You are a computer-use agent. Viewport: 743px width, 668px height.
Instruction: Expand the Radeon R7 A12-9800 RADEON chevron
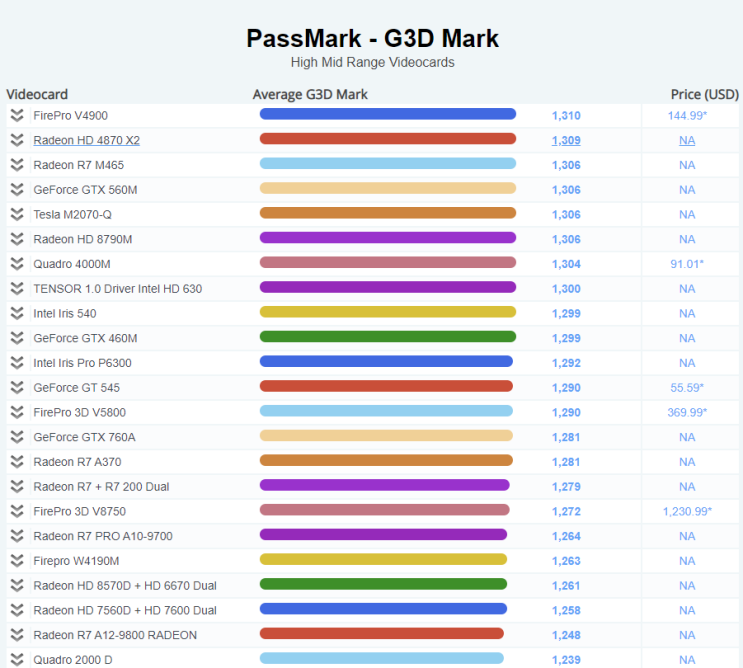pos(17,635)
